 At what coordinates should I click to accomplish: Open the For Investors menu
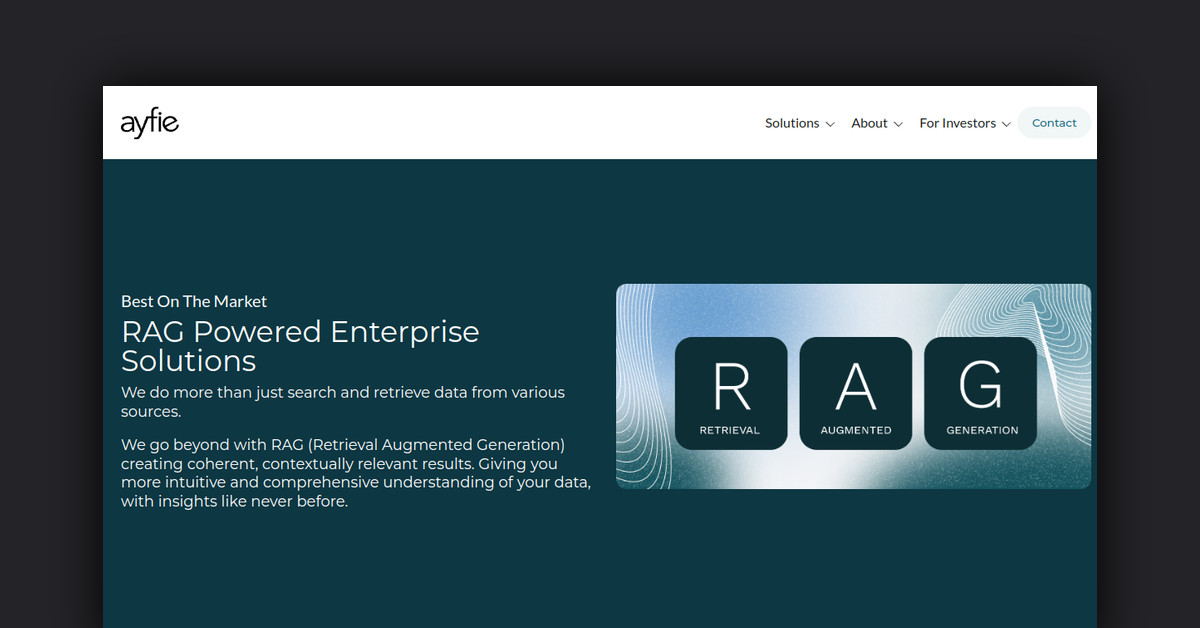point(957,123)
